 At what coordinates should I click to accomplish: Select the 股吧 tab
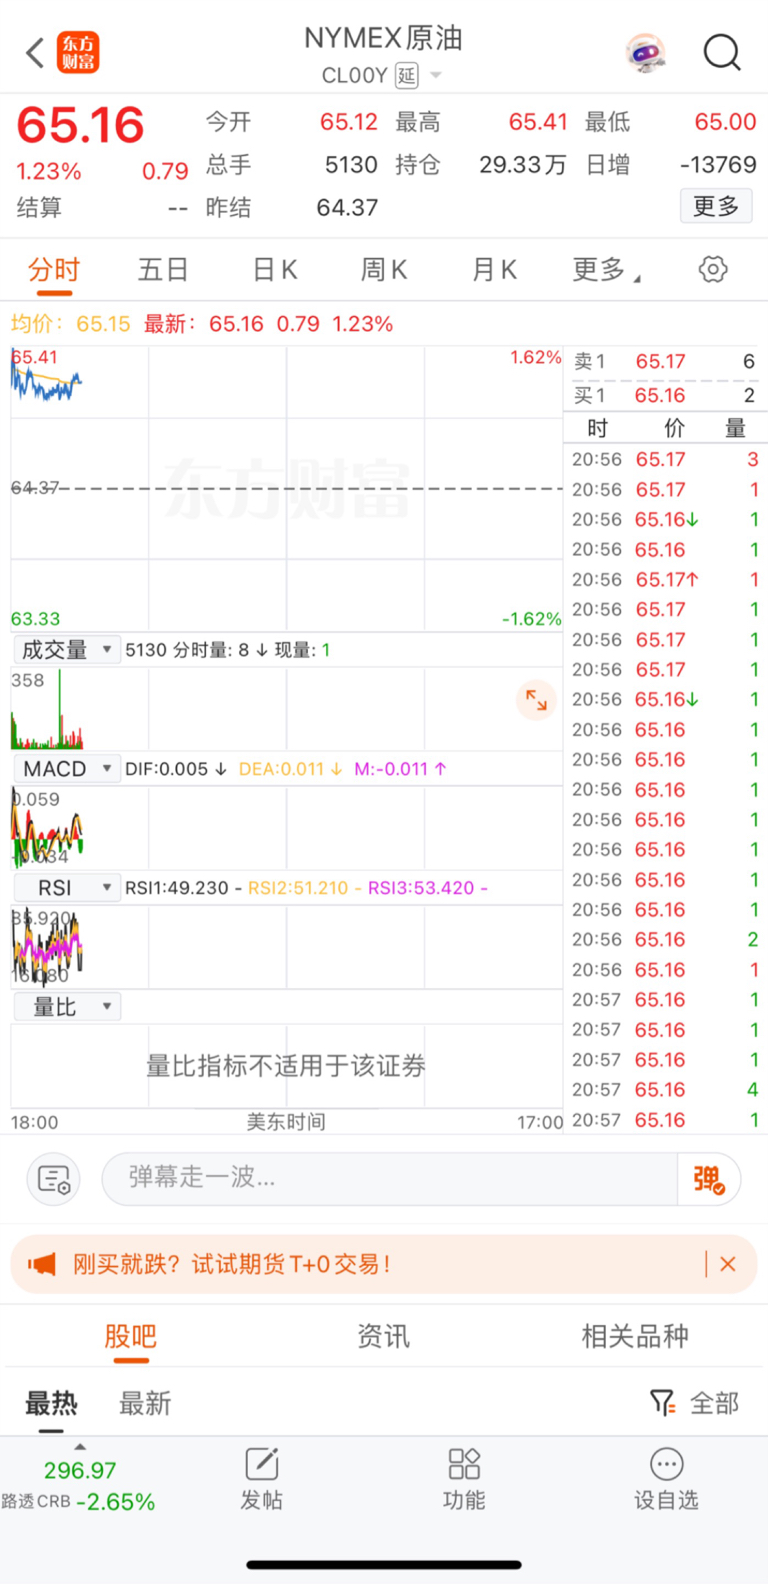[130, 1337]
